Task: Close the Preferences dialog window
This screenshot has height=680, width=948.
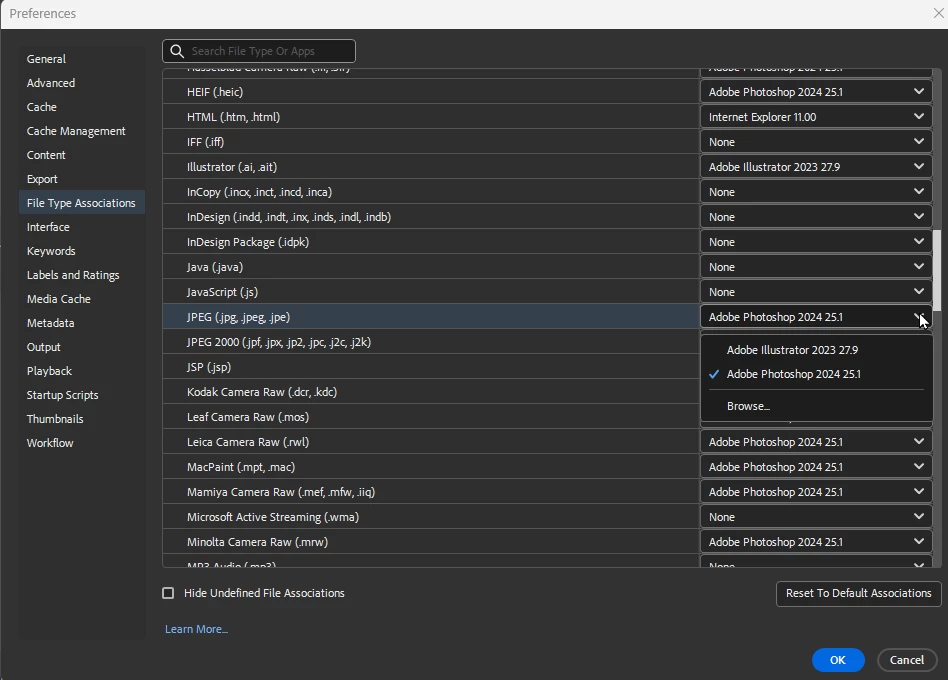Action: point(938,13)
